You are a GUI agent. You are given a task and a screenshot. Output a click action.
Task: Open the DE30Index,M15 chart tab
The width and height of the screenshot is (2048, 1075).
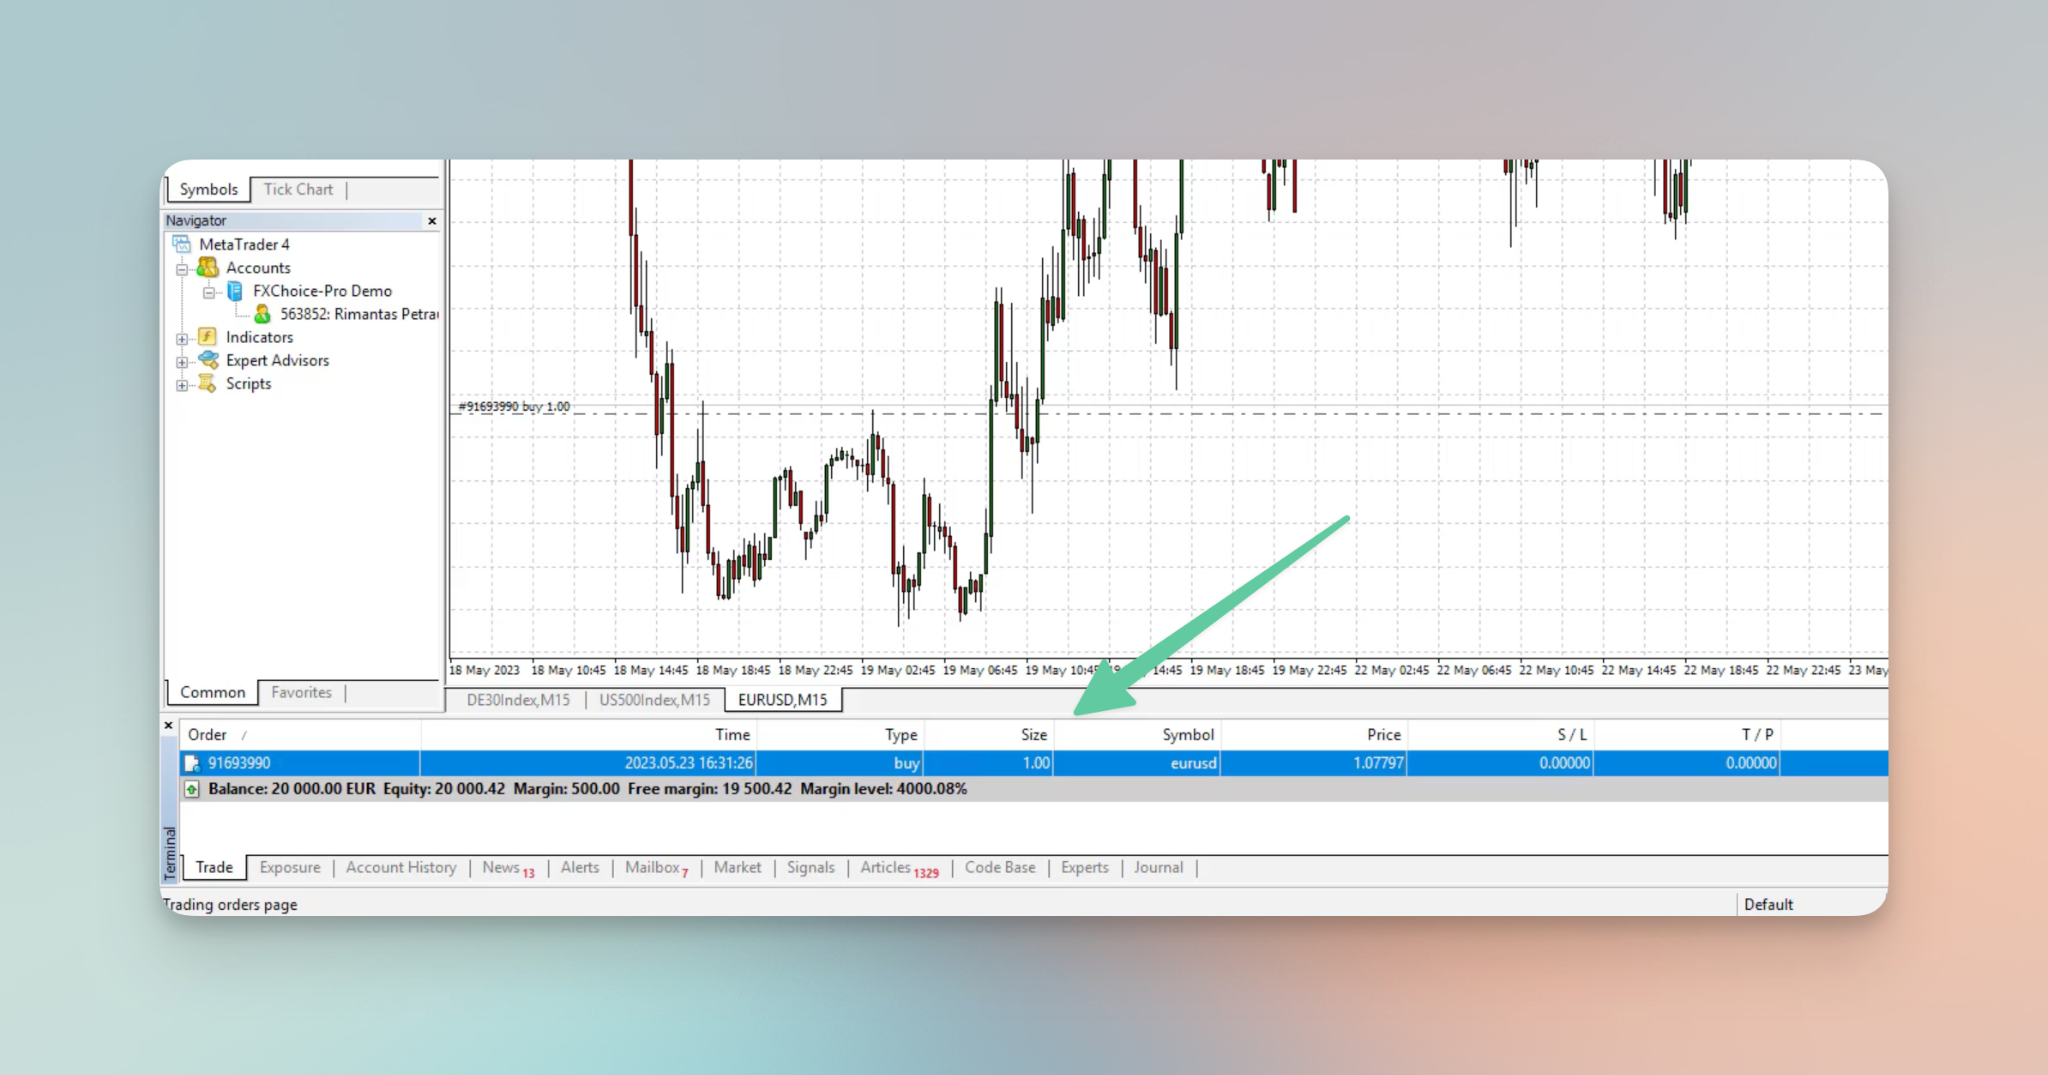[x=517, y=700]
